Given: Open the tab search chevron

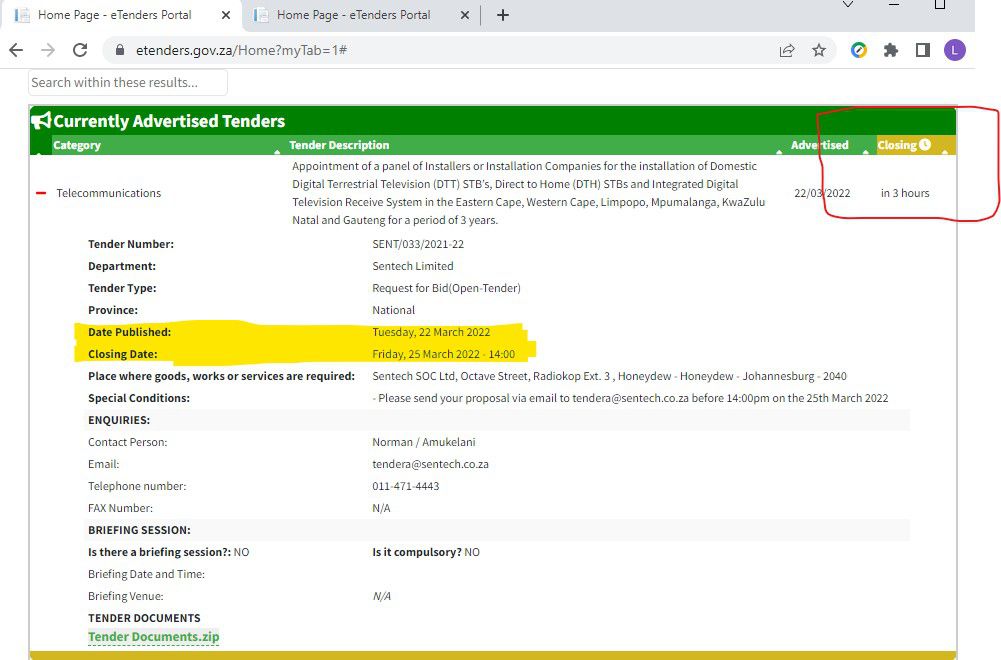Looking at the screenshot, I should click(x=848, y=6).
